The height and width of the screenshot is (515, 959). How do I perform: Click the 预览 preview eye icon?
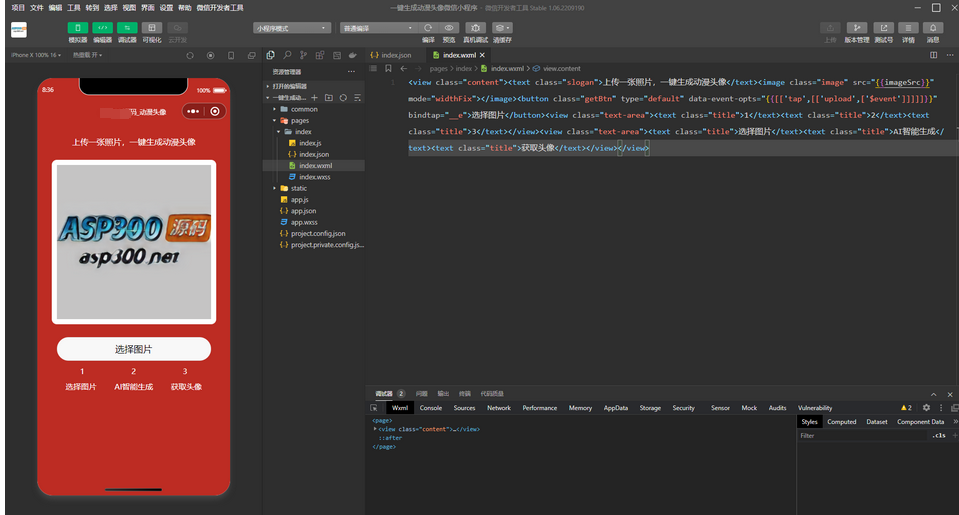(449, 28)
